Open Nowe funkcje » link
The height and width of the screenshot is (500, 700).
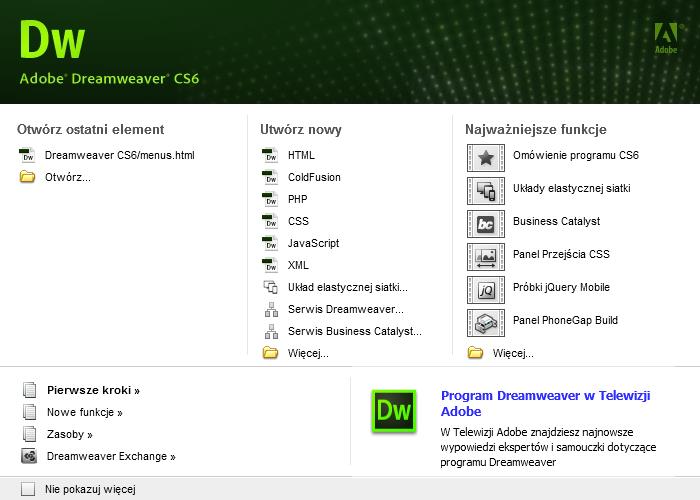[x=85, y=412]
